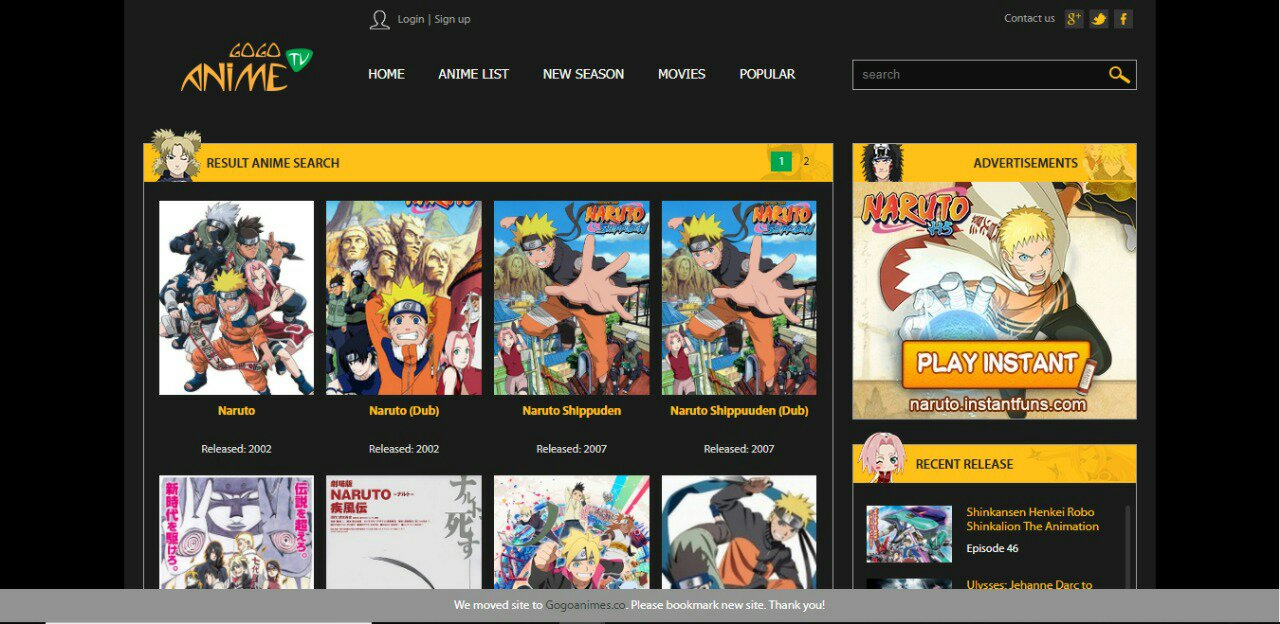The height and width of the screenshot is (624, 1280).
Task: Open the Shinkansen Henkei Robo Shinkalion thumbnail
Action: [x=909, y=534]
